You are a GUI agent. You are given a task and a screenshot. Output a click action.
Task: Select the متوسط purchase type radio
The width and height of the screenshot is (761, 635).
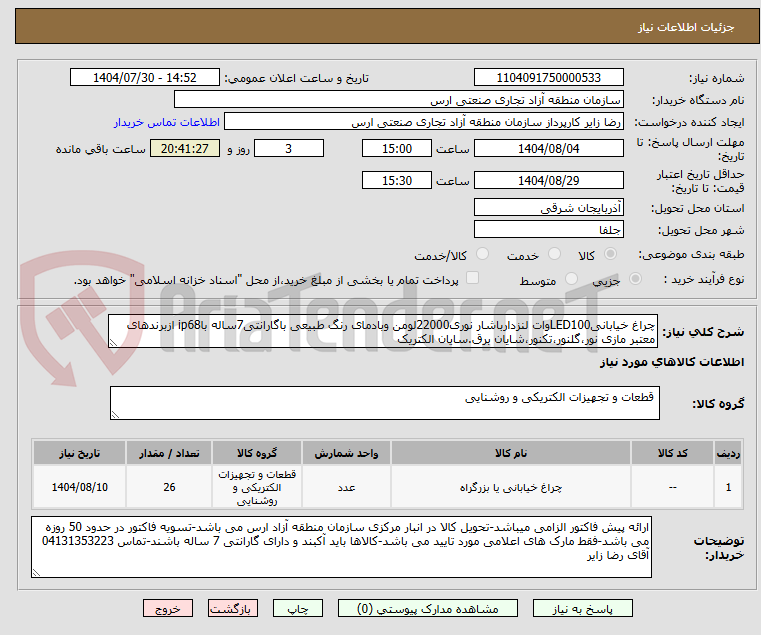pyautogui.click(x=572, y=279)
